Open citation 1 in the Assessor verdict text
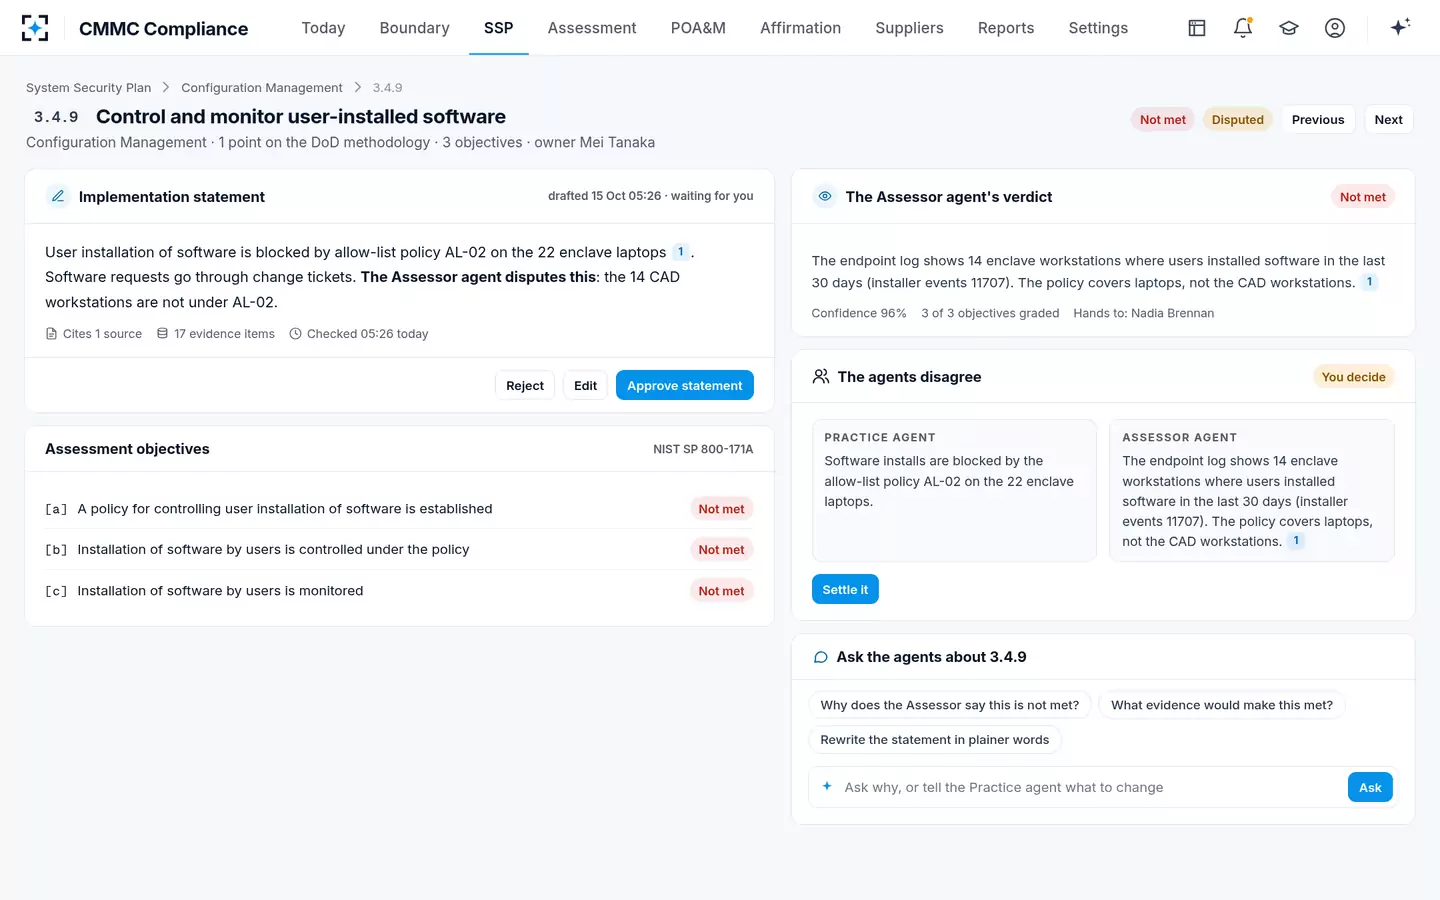Screen dimensions: 1440x900 click(x=1369, y=282)
